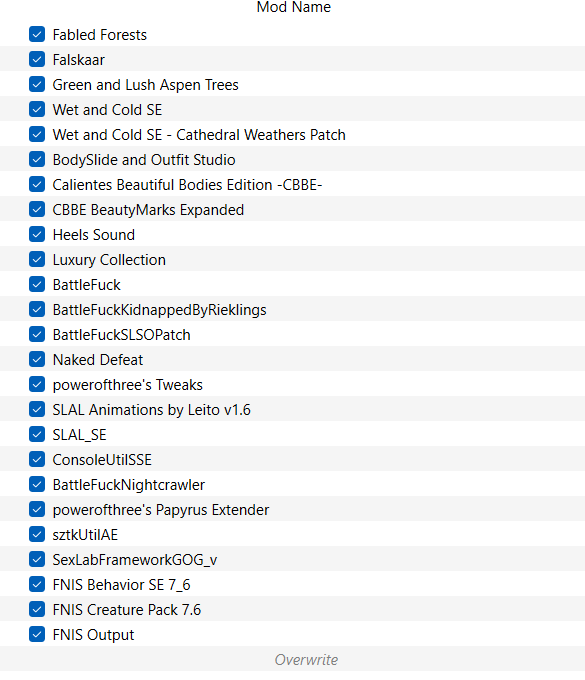Screen dimensions: 585x680
Task: Select the FNIS Output mod name
Action: (x=93, y=635)
